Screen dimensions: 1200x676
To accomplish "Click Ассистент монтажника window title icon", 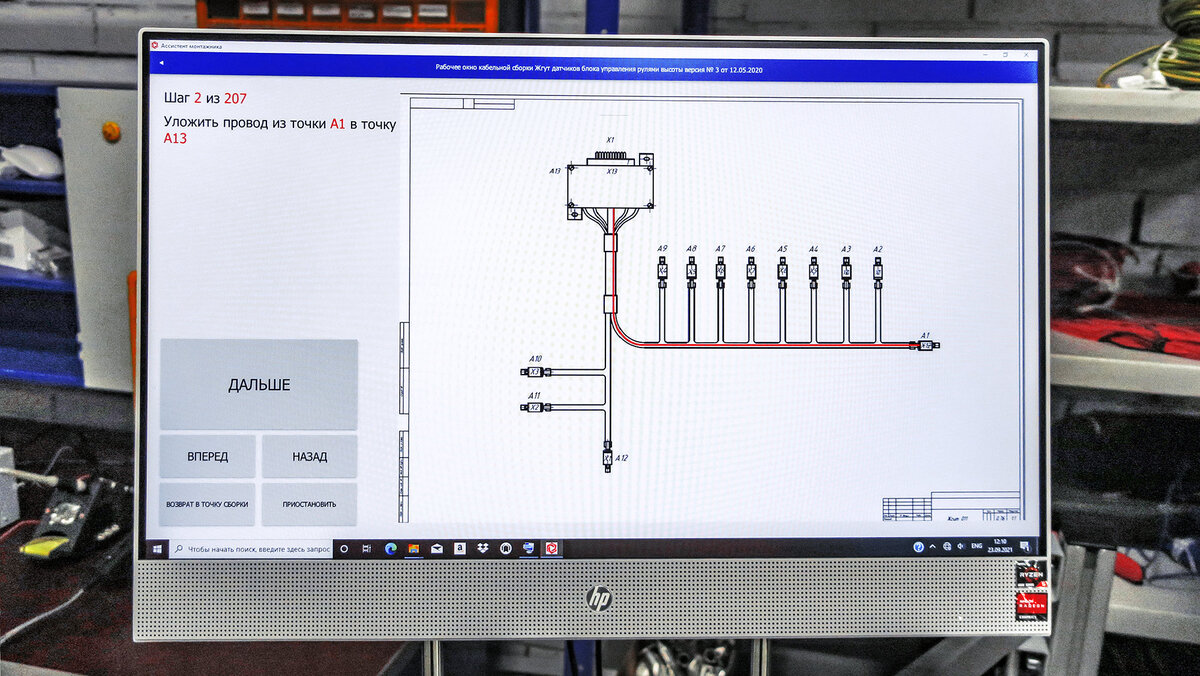I will click(156, 46).
